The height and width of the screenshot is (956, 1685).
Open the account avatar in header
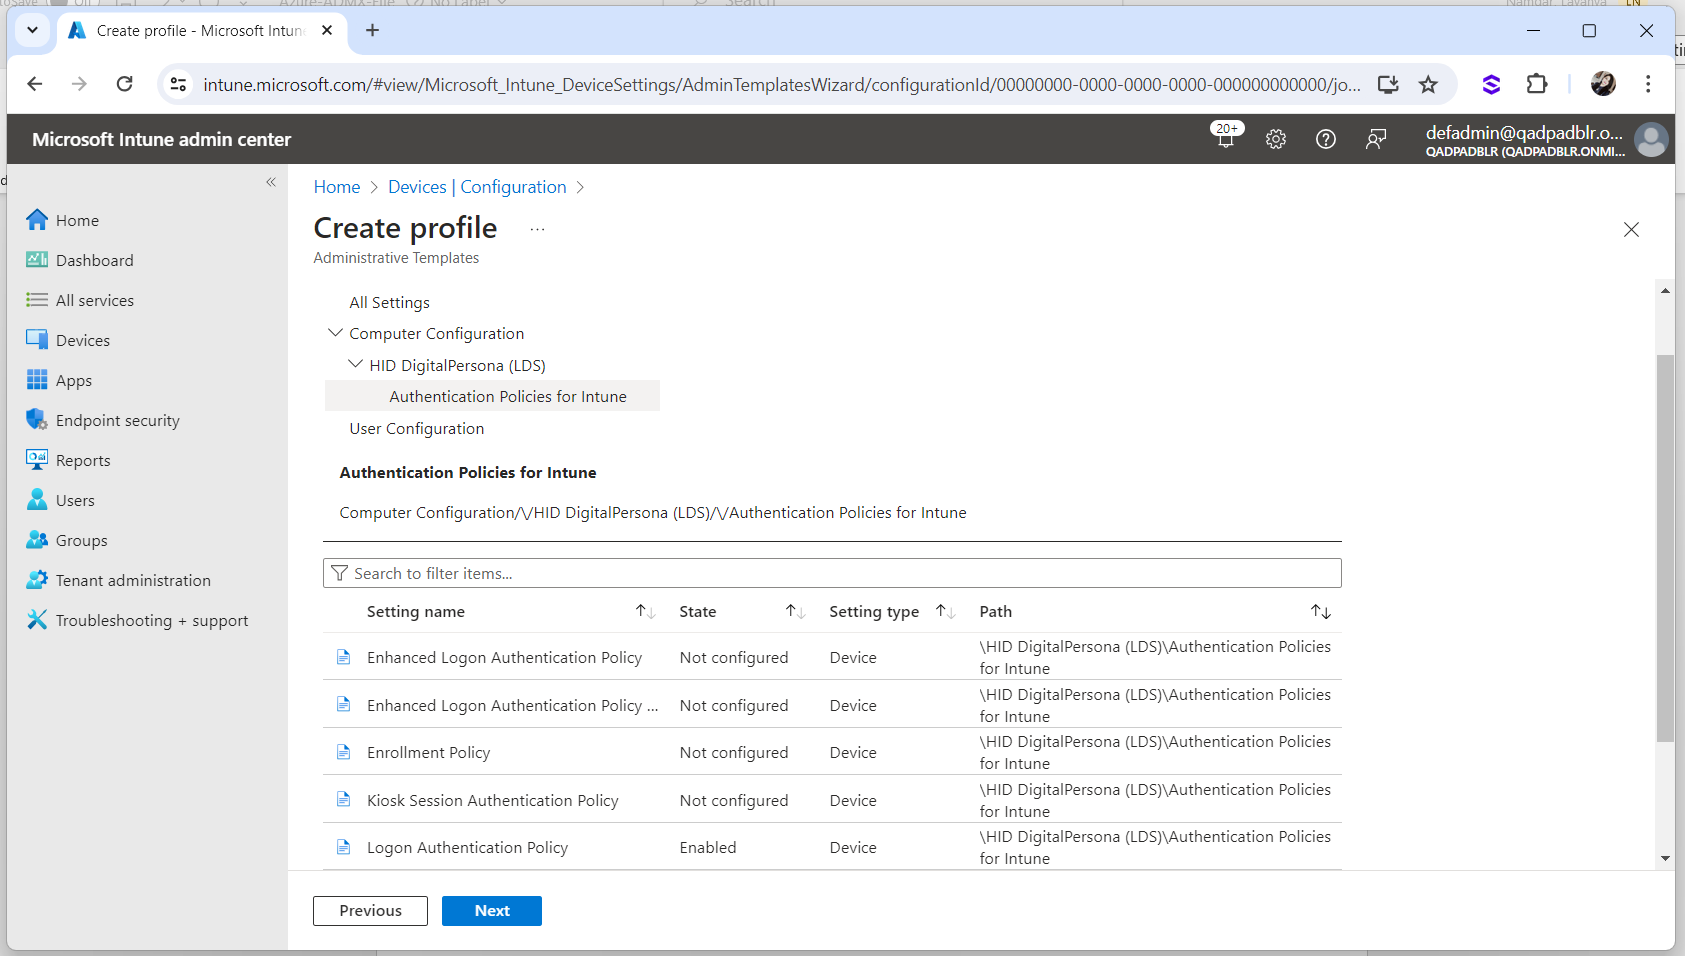[1651, 139]
